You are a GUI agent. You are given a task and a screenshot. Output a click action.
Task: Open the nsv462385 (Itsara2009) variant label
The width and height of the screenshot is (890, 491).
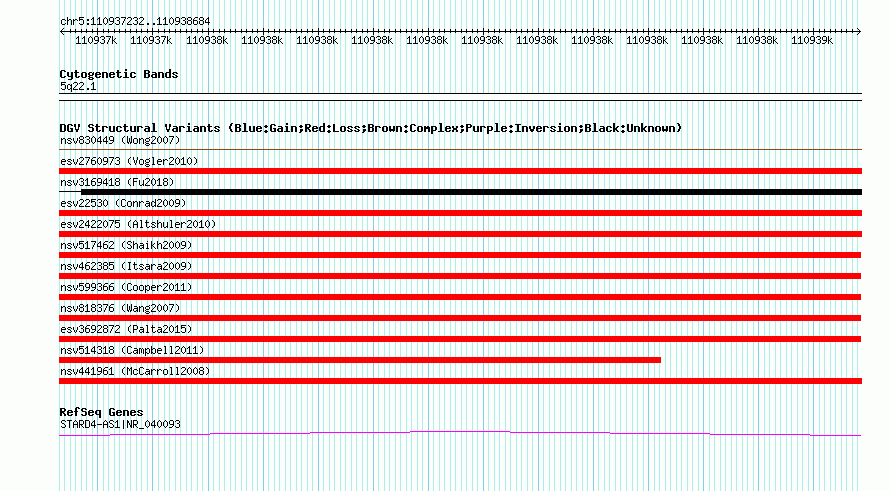[126, 266]
